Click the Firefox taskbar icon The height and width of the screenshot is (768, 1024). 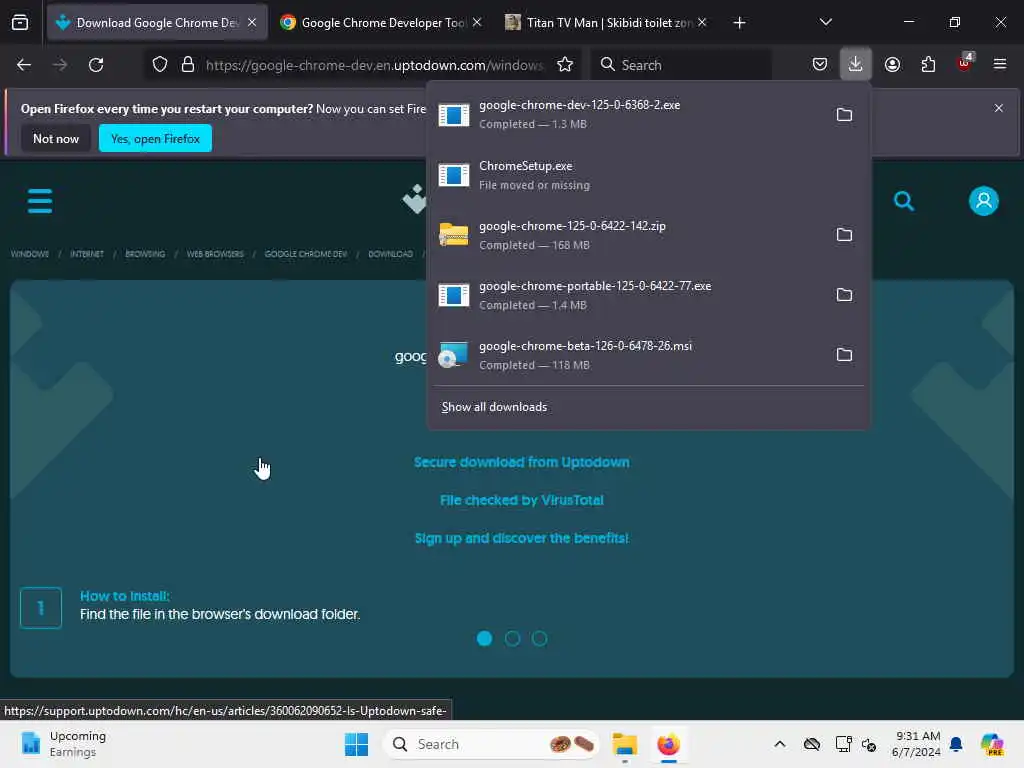tap(669, 744)
